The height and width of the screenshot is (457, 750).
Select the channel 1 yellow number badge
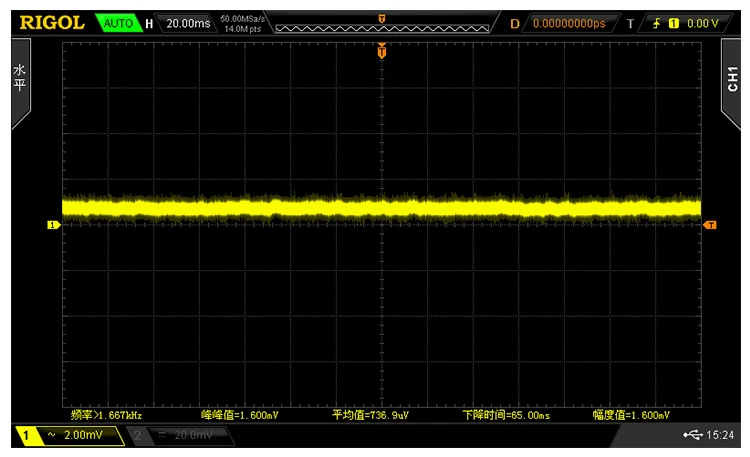click(26, 435)
